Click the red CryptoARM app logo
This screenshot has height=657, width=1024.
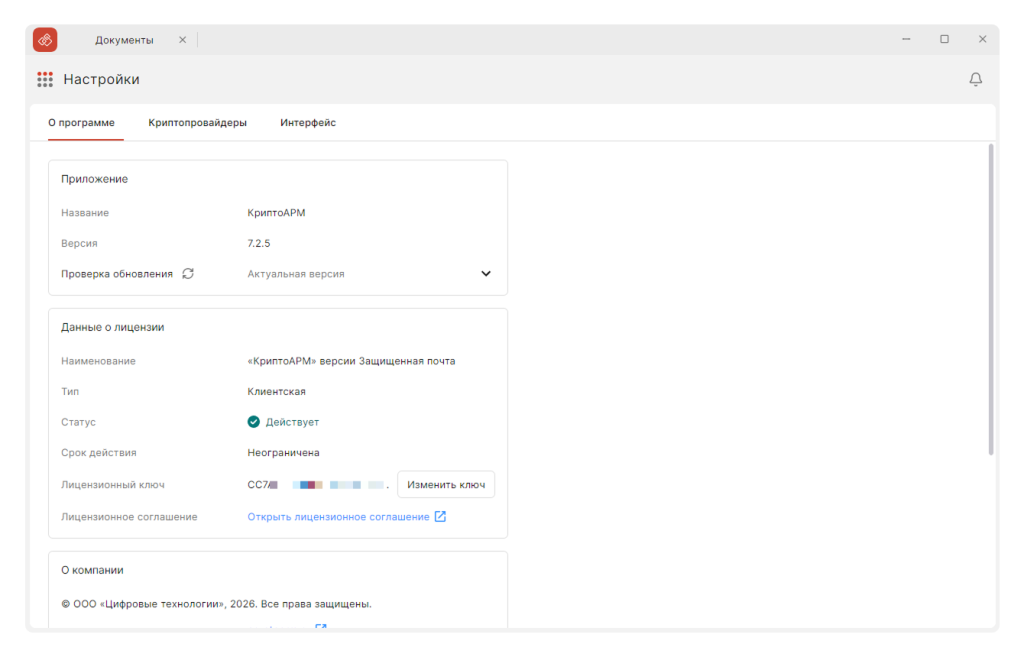click(x=45, y=40)
